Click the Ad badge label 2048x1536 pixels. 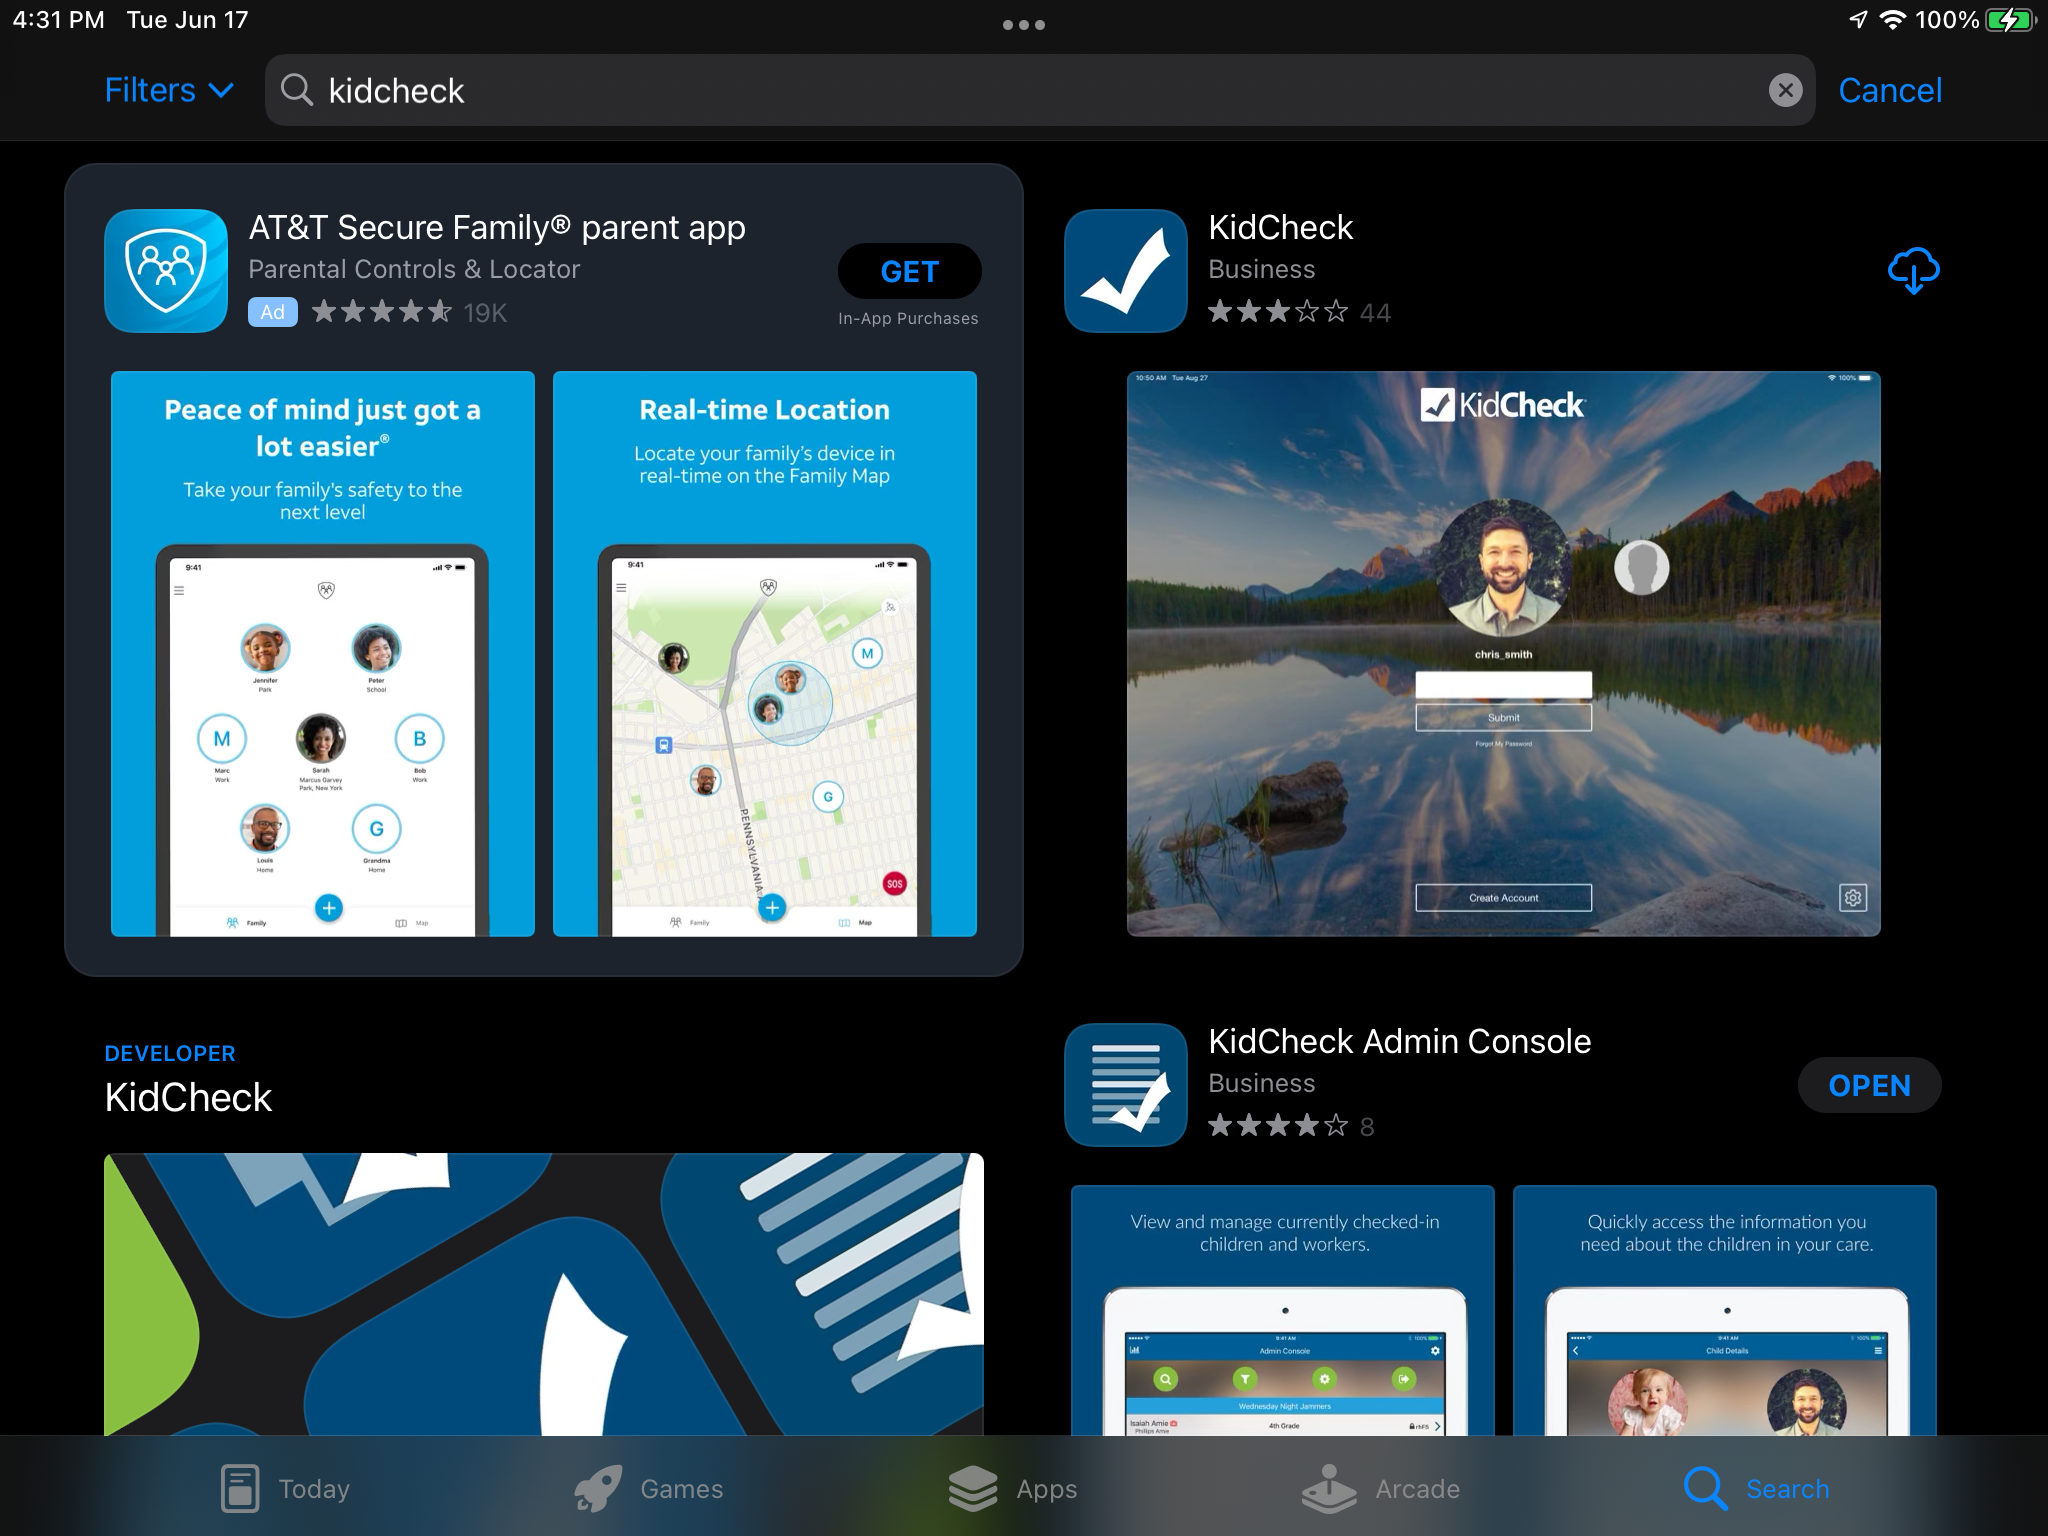pos(272,312)
